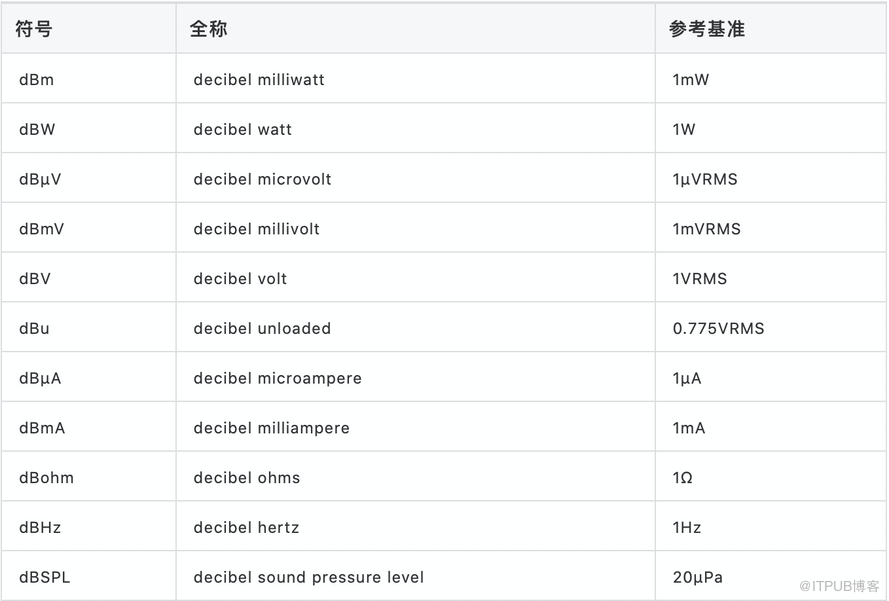The image size is (889, 601).
Task: Click the dBμV symbol cell
Action: point(40,179)
